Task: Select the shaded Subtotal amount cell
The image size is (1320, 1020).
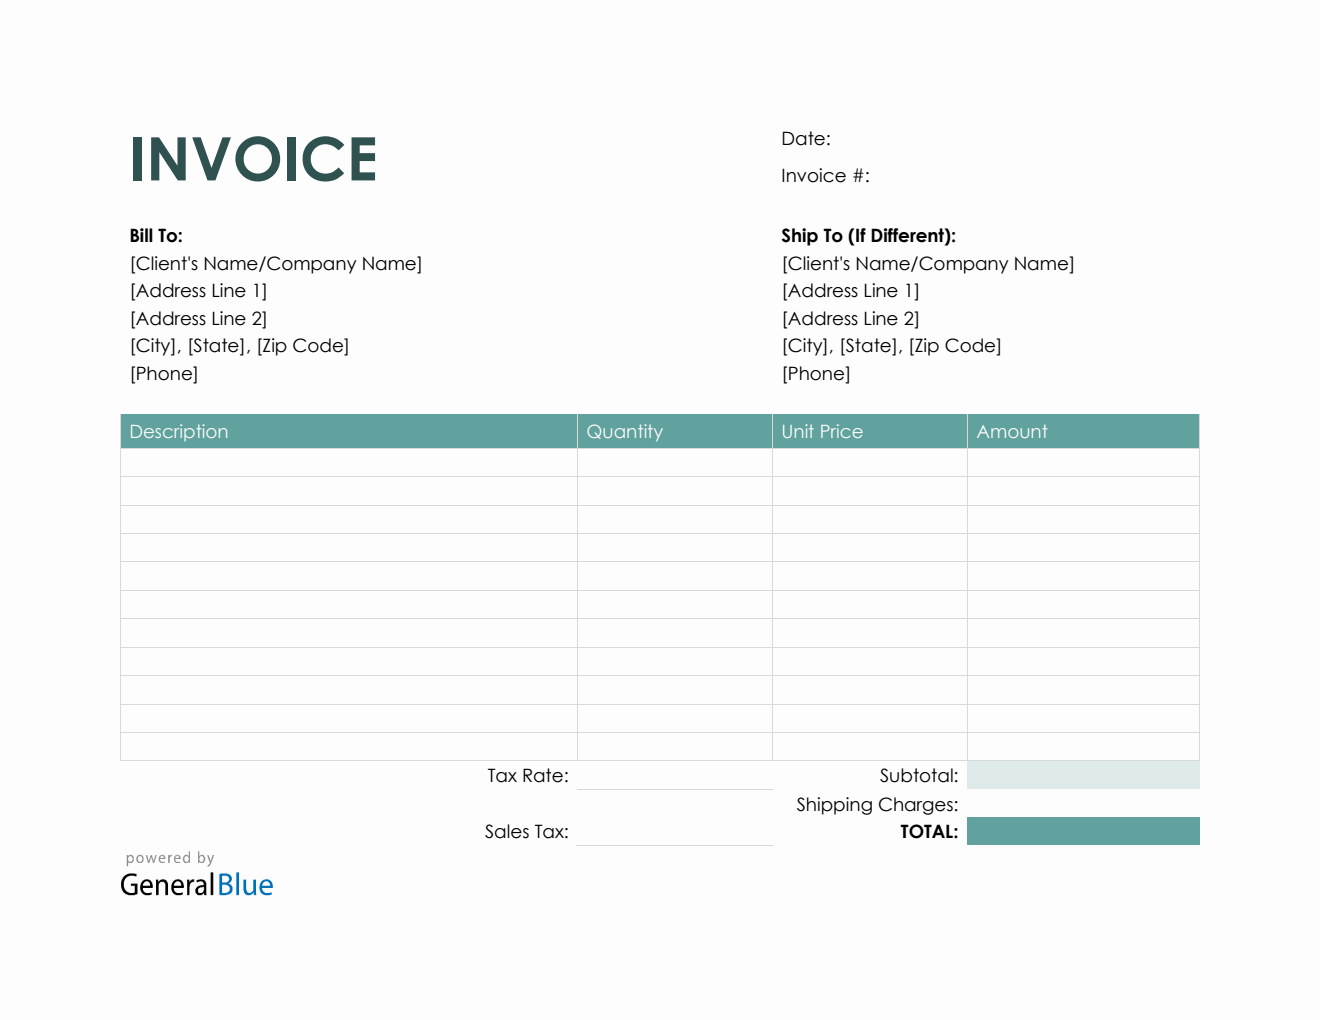Action: tap(1083, 774)
